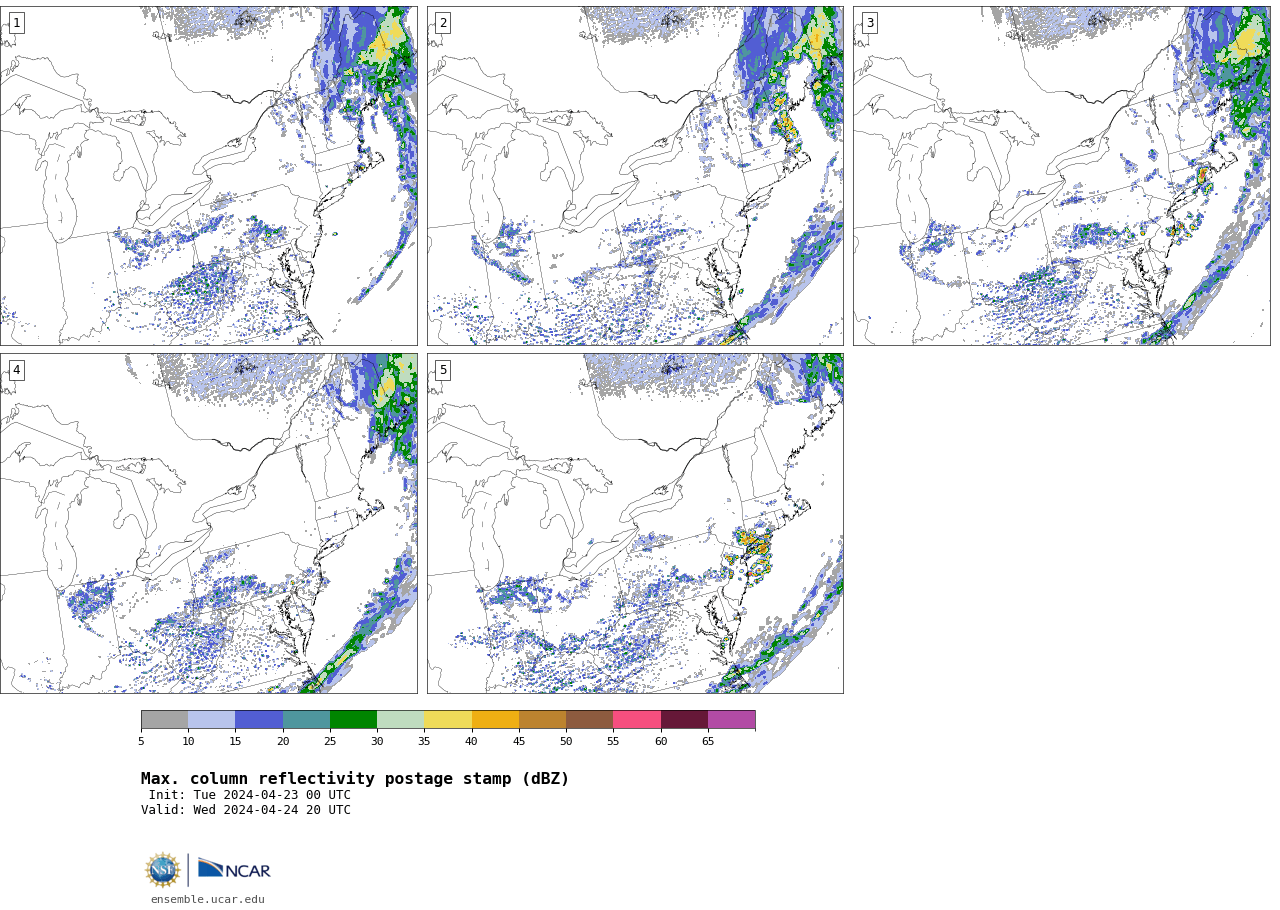Select the light blue 10-15 dBZ swatch
This screenshot has width=1280, height=910.
[x=211, y=720]
